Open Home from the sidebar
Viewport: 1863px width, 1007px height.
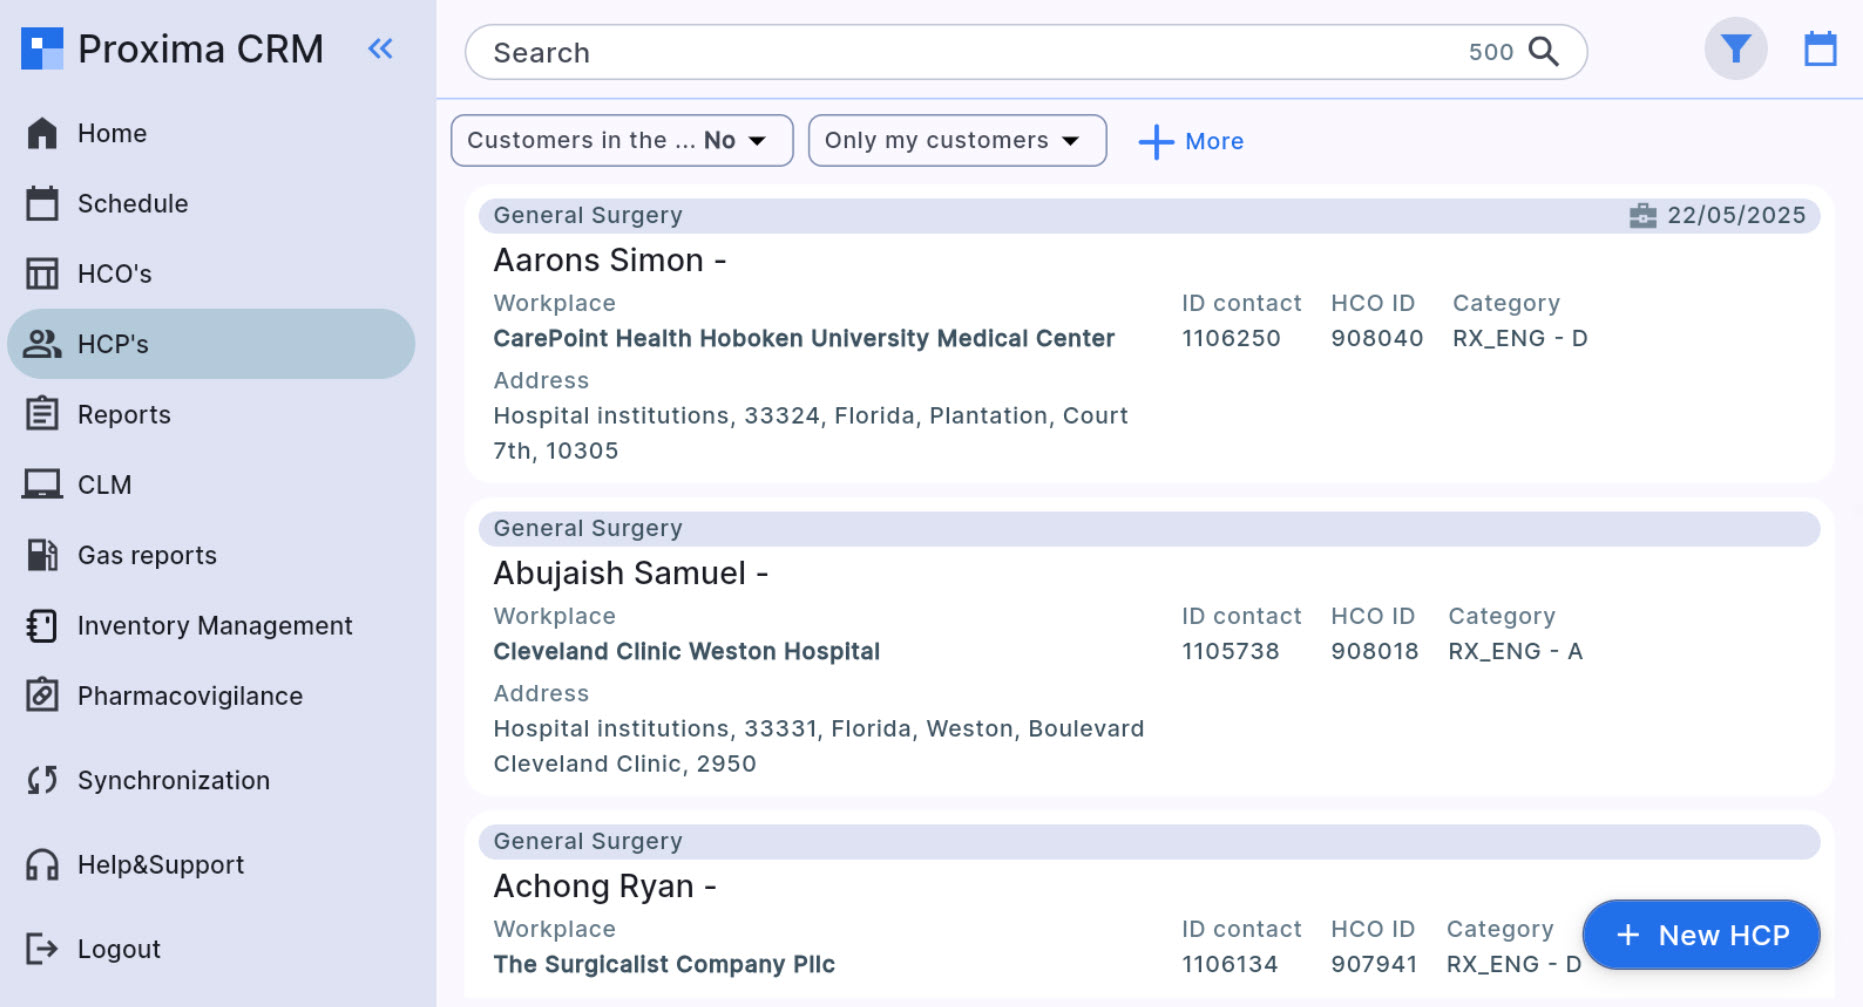[112, 134]
